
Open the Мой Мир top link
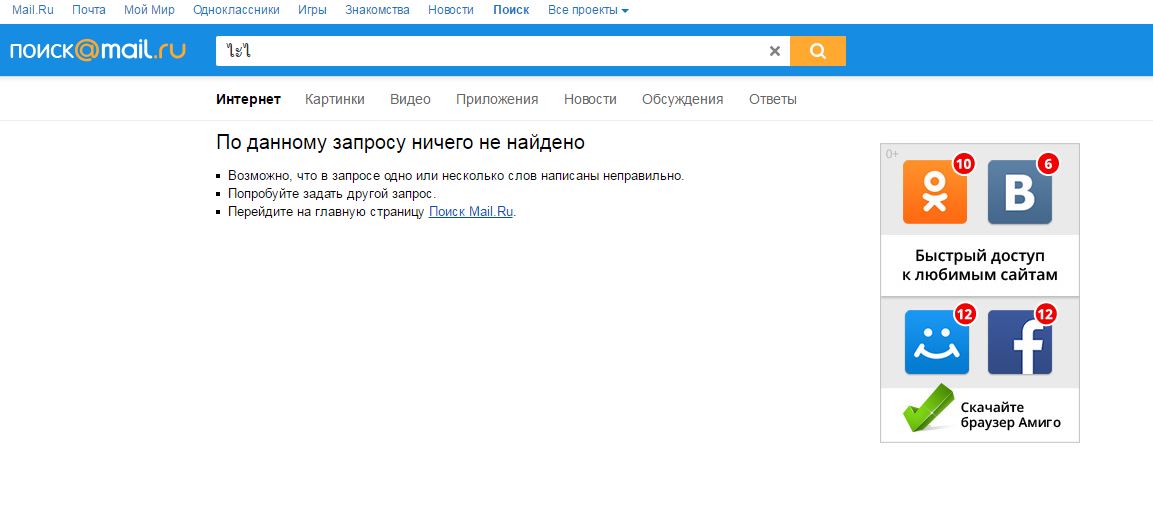149,10
